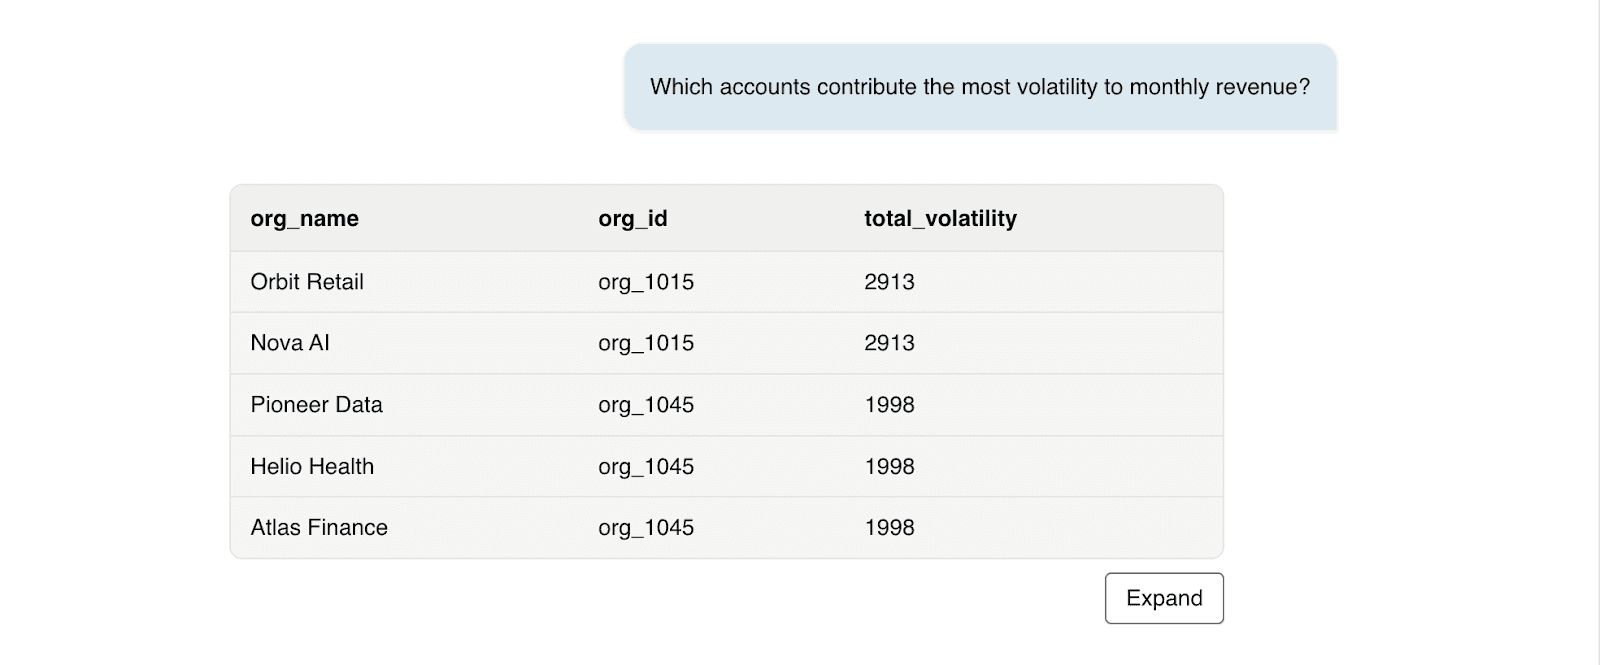1600x665 pixels.
Task: Click the org_id value in Pioneer Data row
Action: tap(646, 405)
